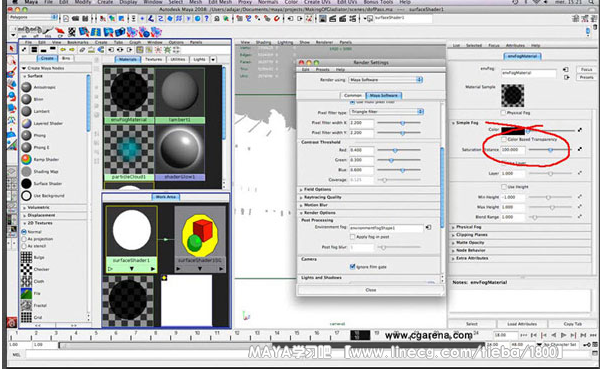Click Select button below notes
600x369 pixels.
pos(471,324)
